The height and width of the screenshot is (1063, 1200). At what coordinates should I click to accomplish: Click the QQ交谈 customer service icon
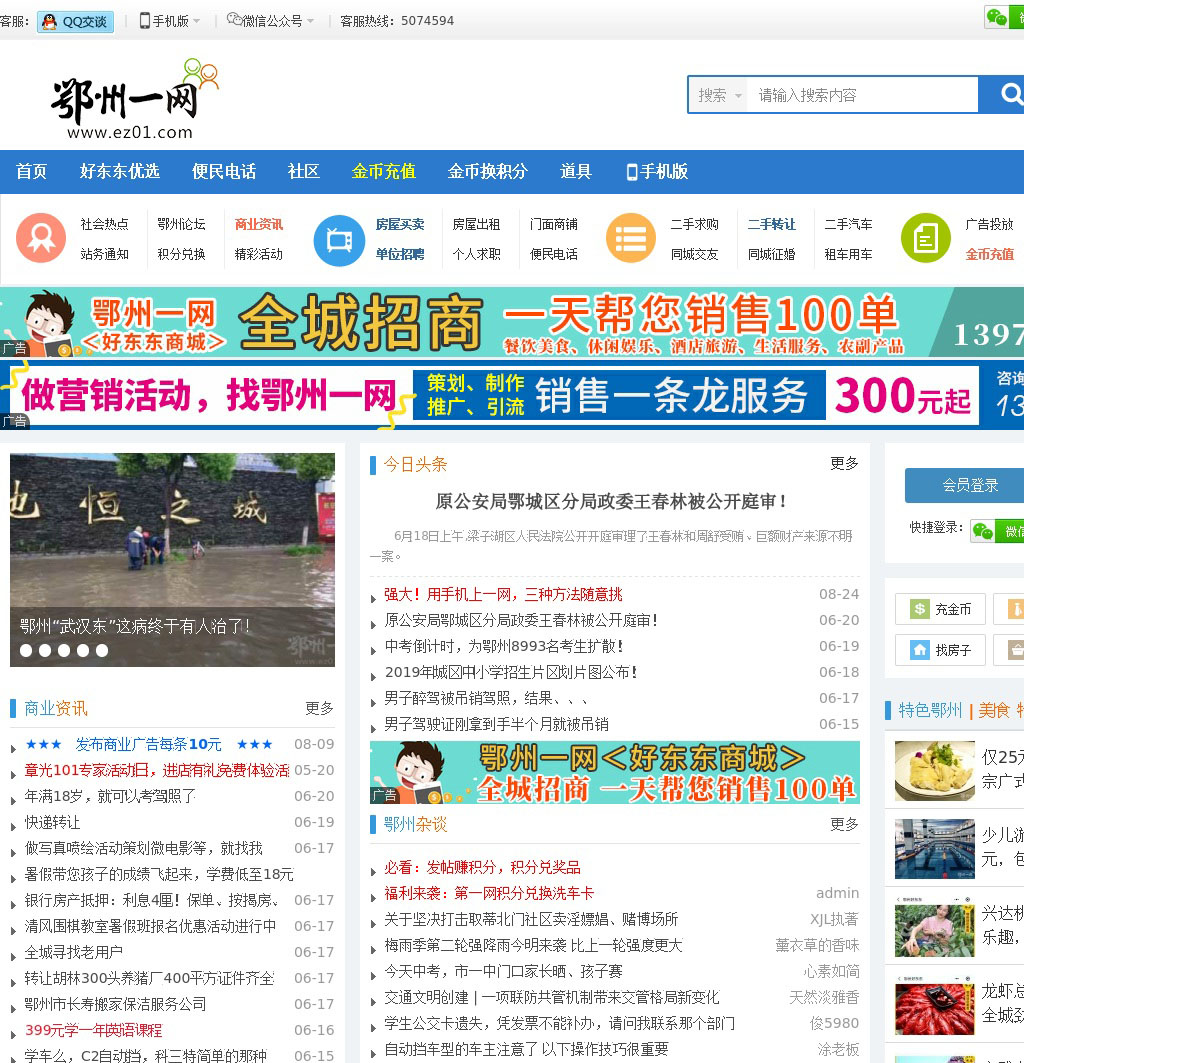[x=75, y=21]
